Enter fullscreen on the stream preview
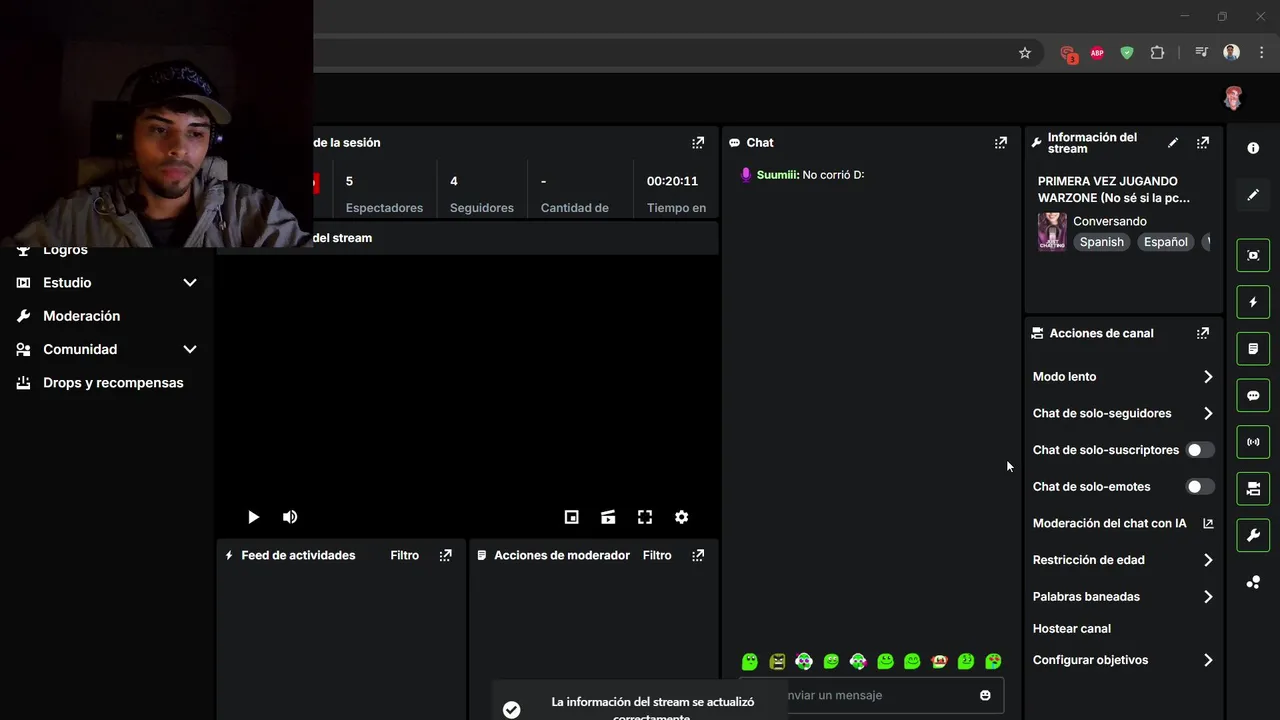Image resolution: width=1280 pixels, height=720 pixels. 645,517
